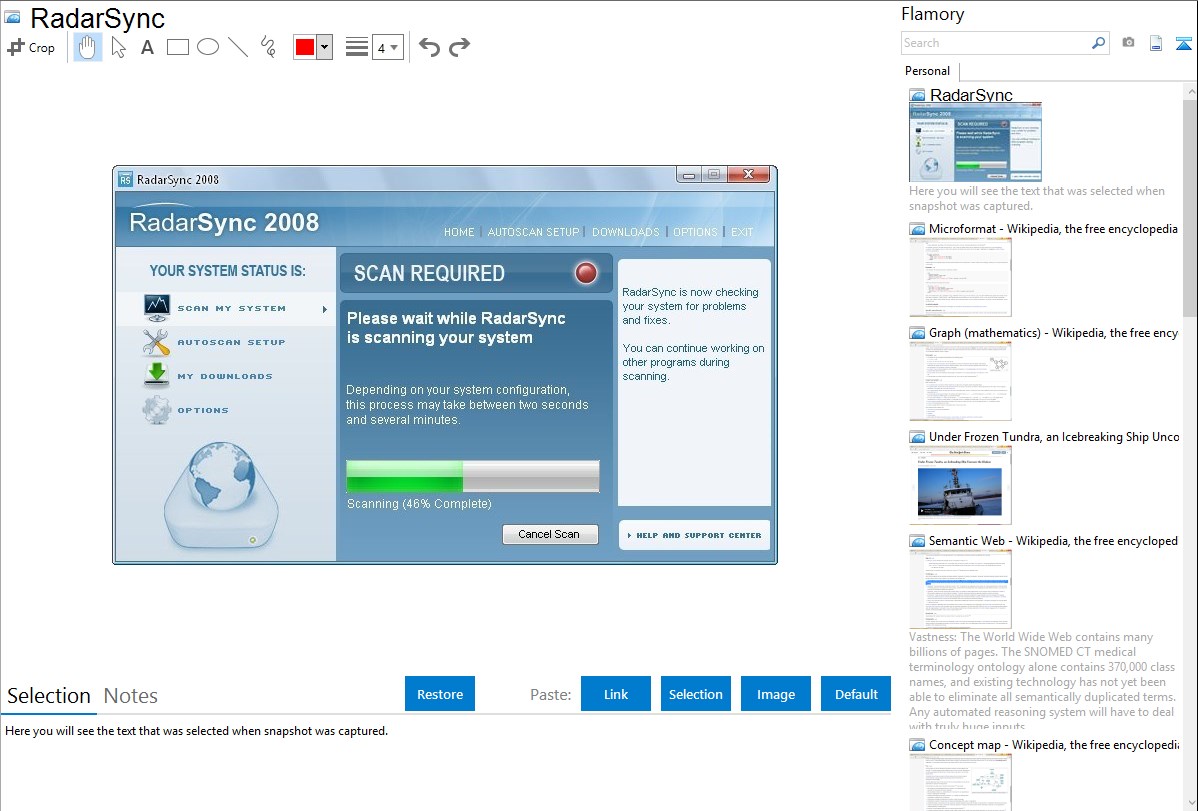Pick the rectangle drawing tool
This screenshot has height=811, width=1198.
[x=177, y=47]
